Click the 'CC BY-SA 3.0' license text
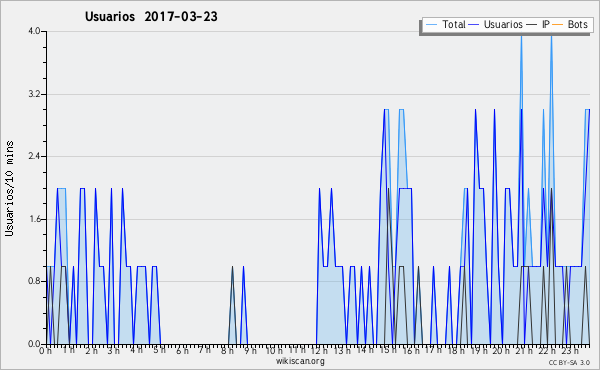The width and height of the screenshot is (600, 370). point(569,363)
